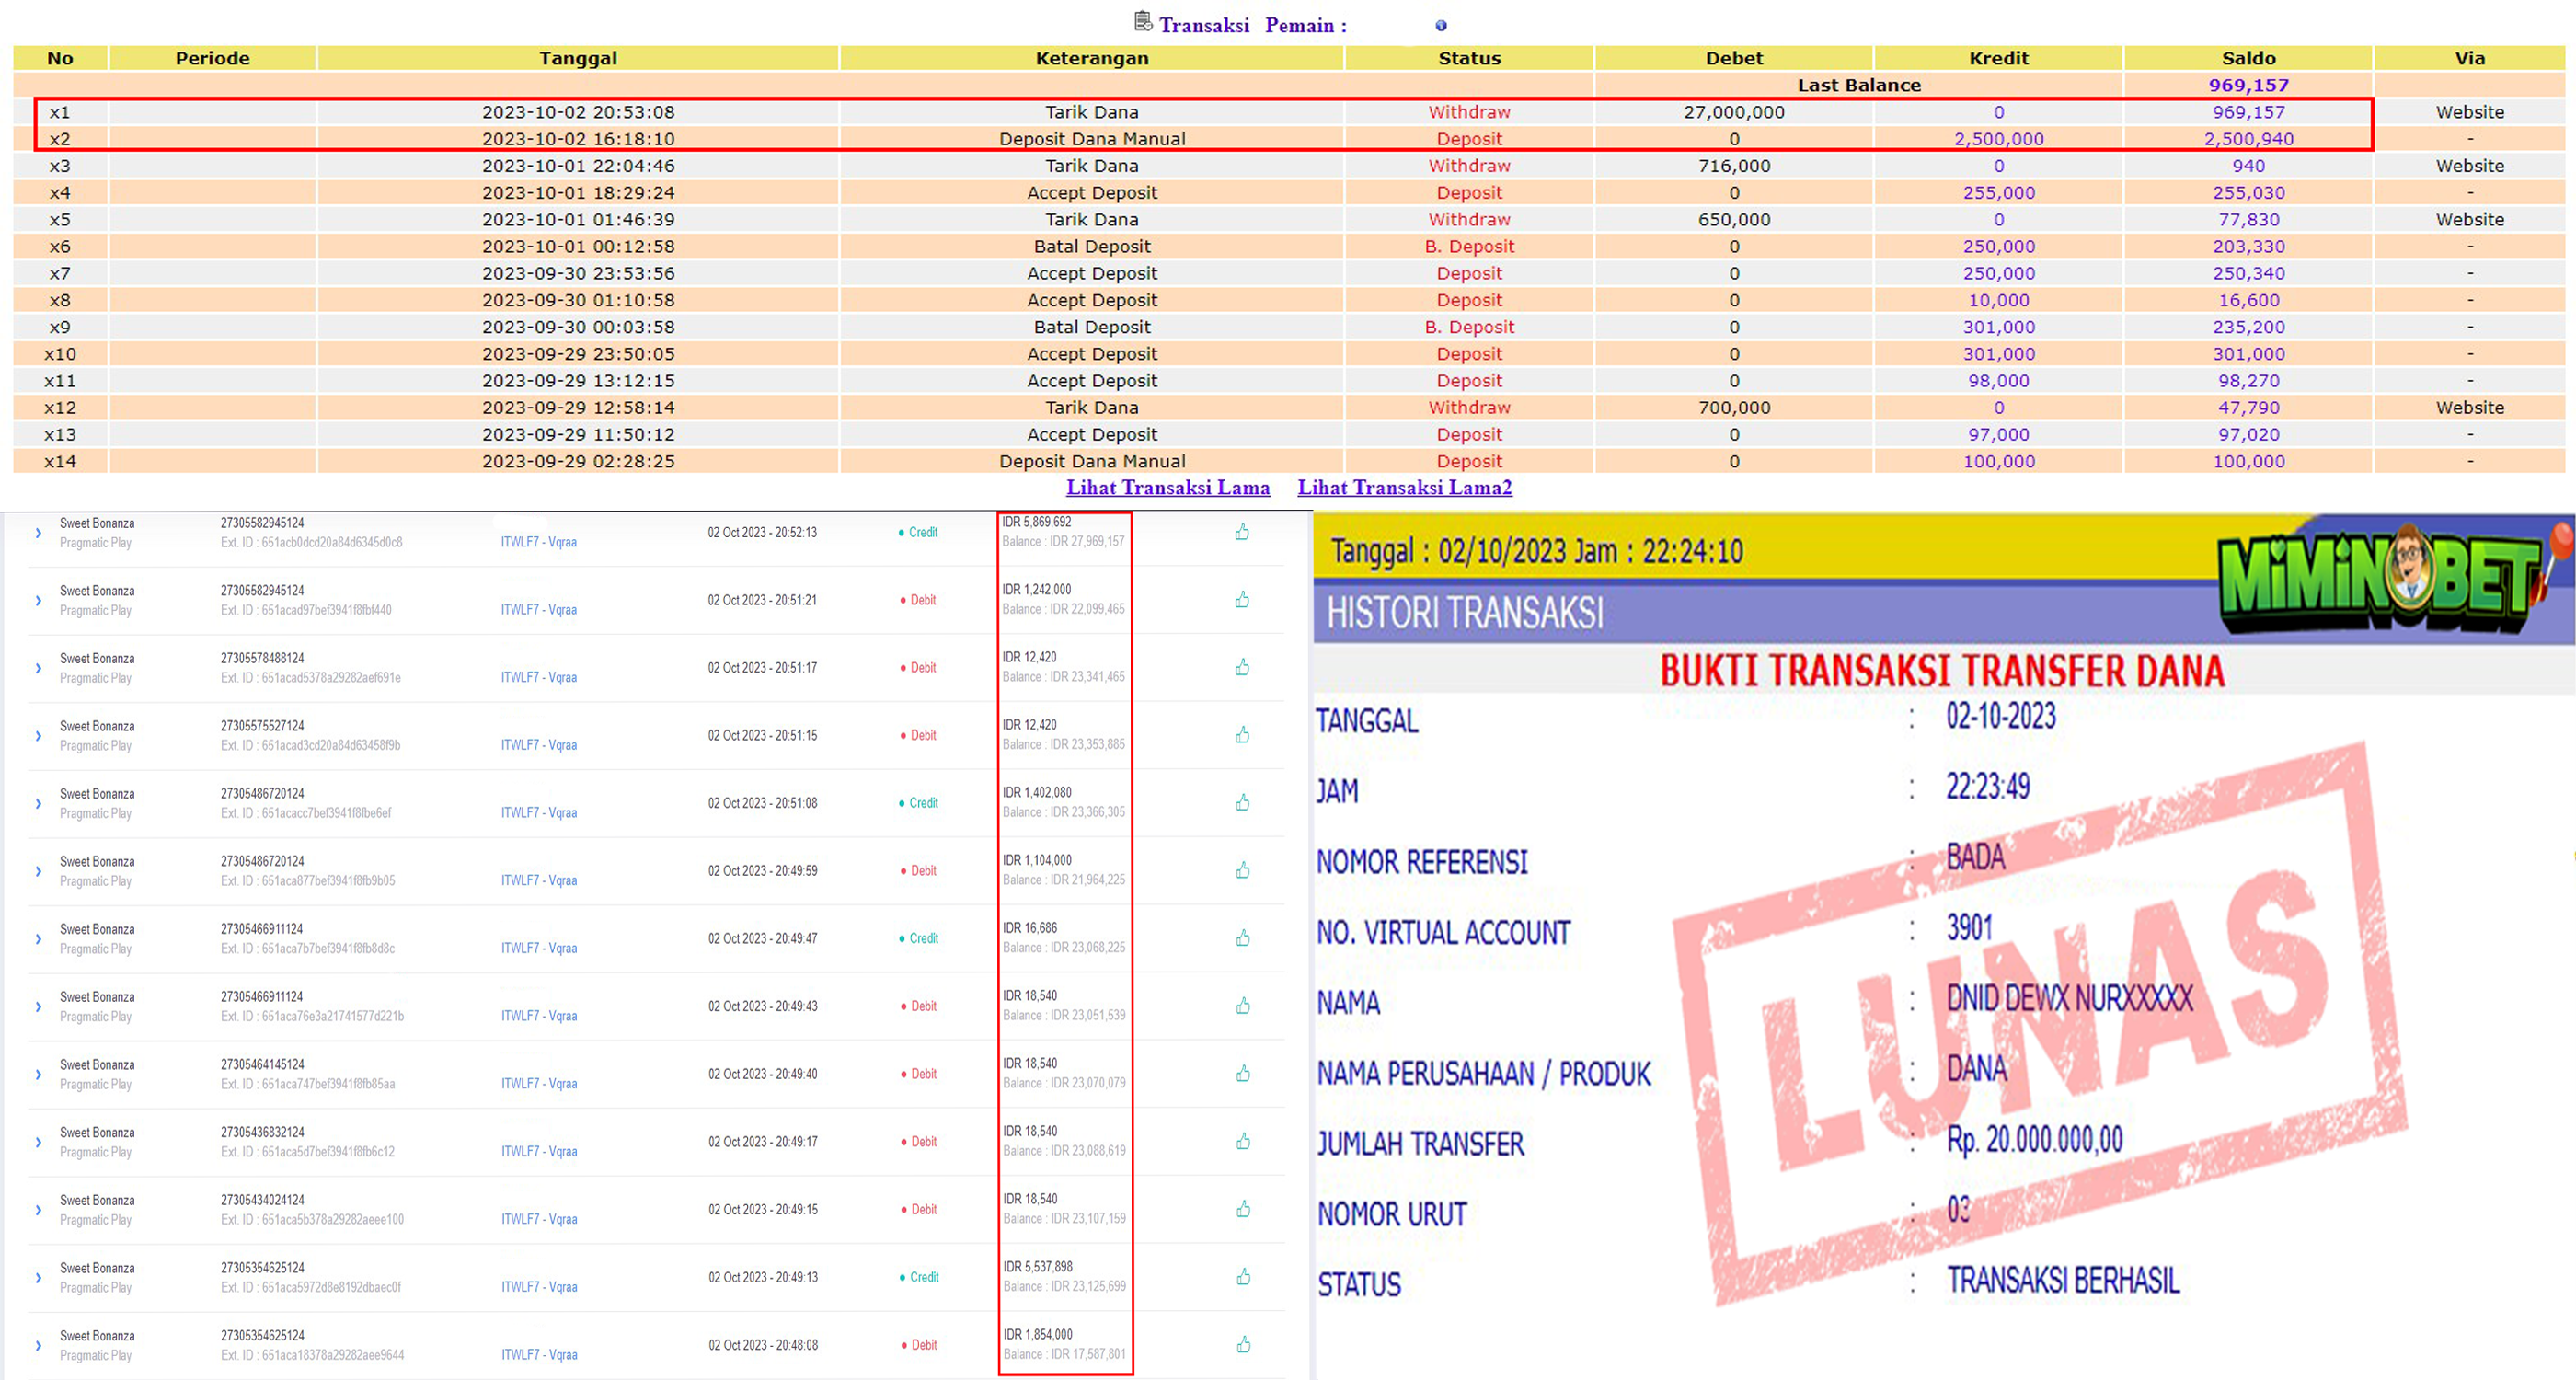The width and height of the screenshot is (2576, 1380).
Task: Click the Saldo column header
Action: point(2248,58)
